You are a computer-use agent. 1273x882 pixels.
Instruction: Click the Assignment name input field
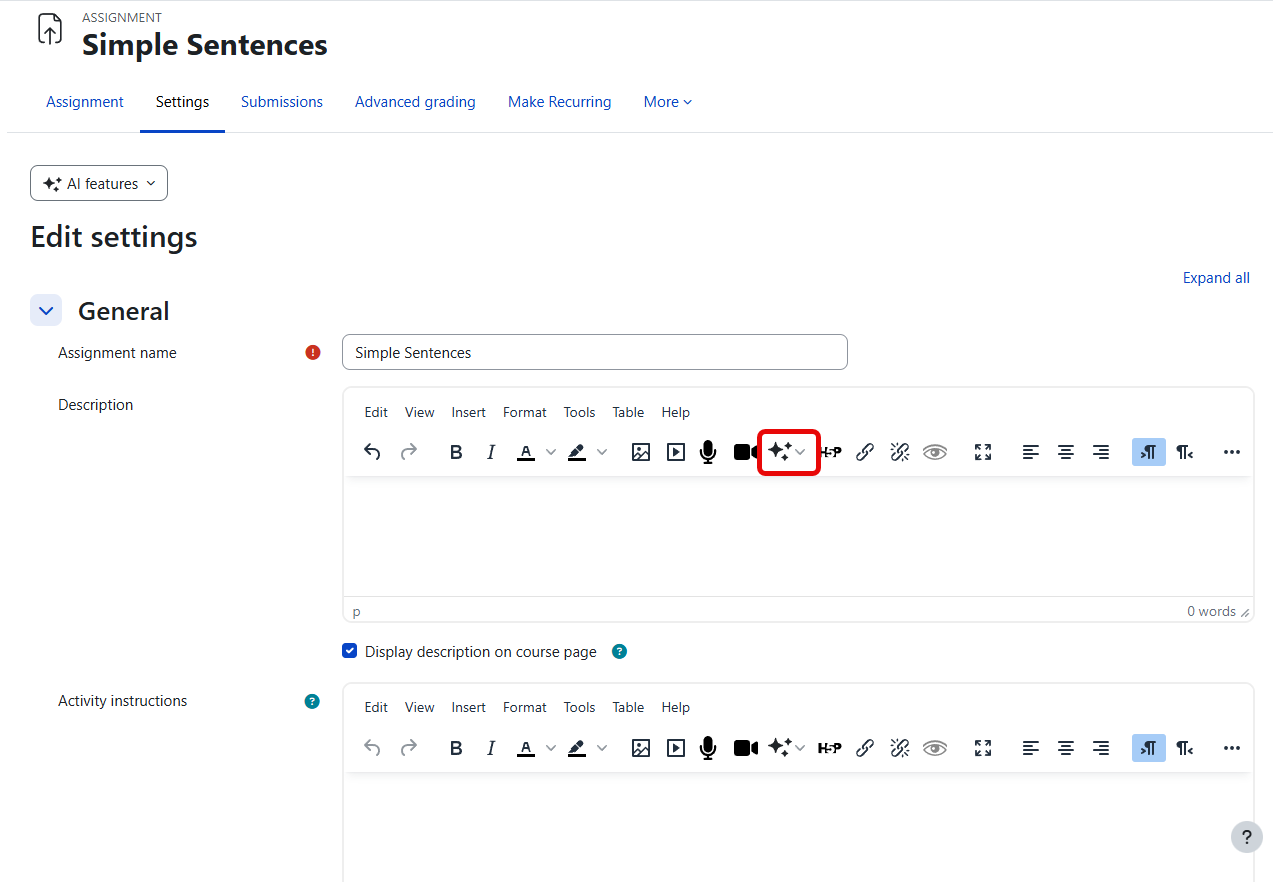click(x=594, y=352)
